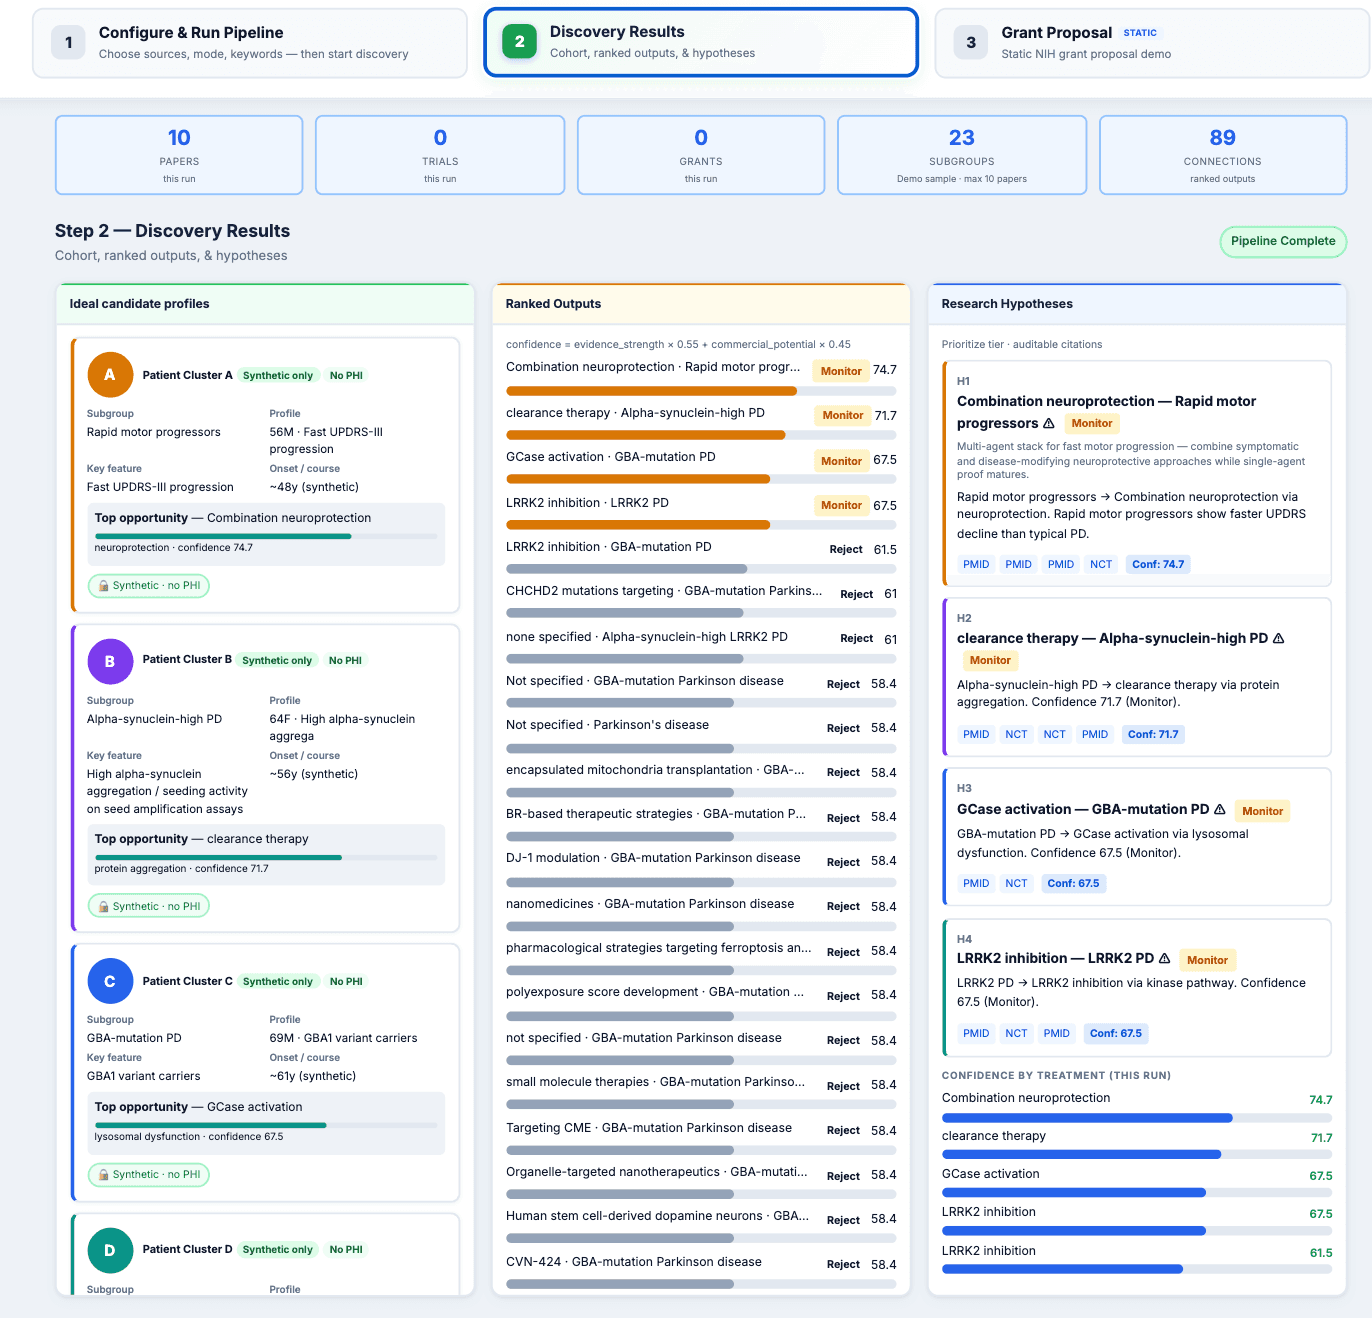Click clearance therapy ranked output orange bar
Image resolution: width=1372 pixels, height=1318 pixels.
701,435
